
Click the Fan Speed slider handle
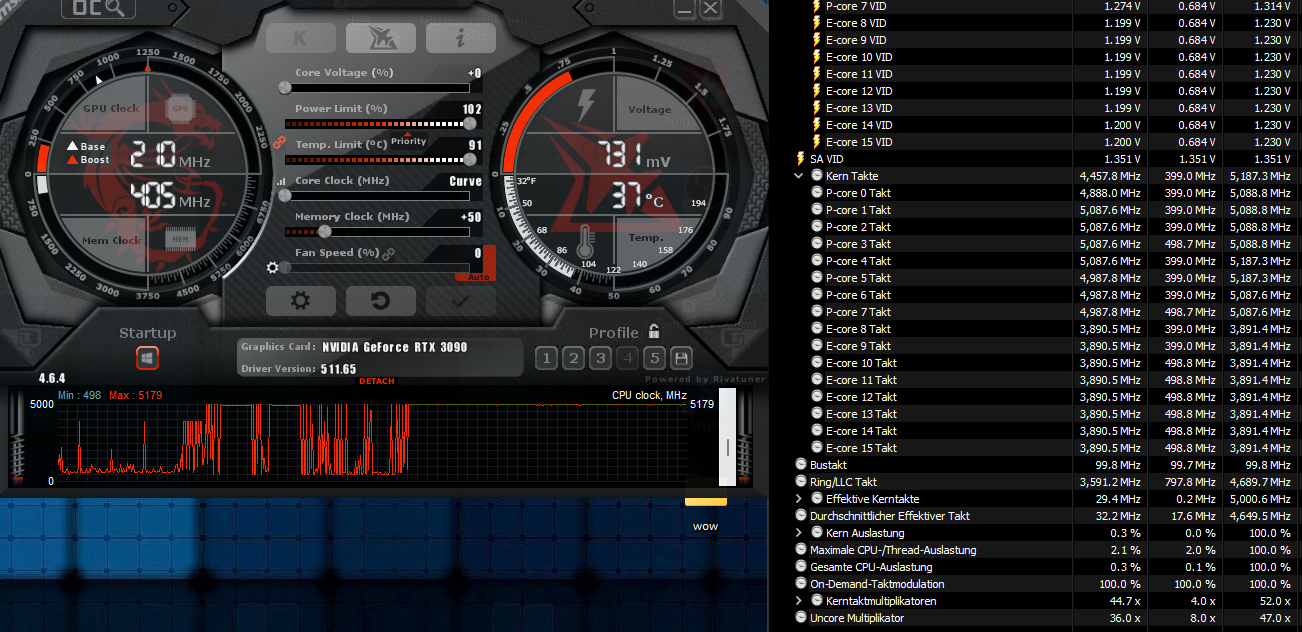pos(286,267)
